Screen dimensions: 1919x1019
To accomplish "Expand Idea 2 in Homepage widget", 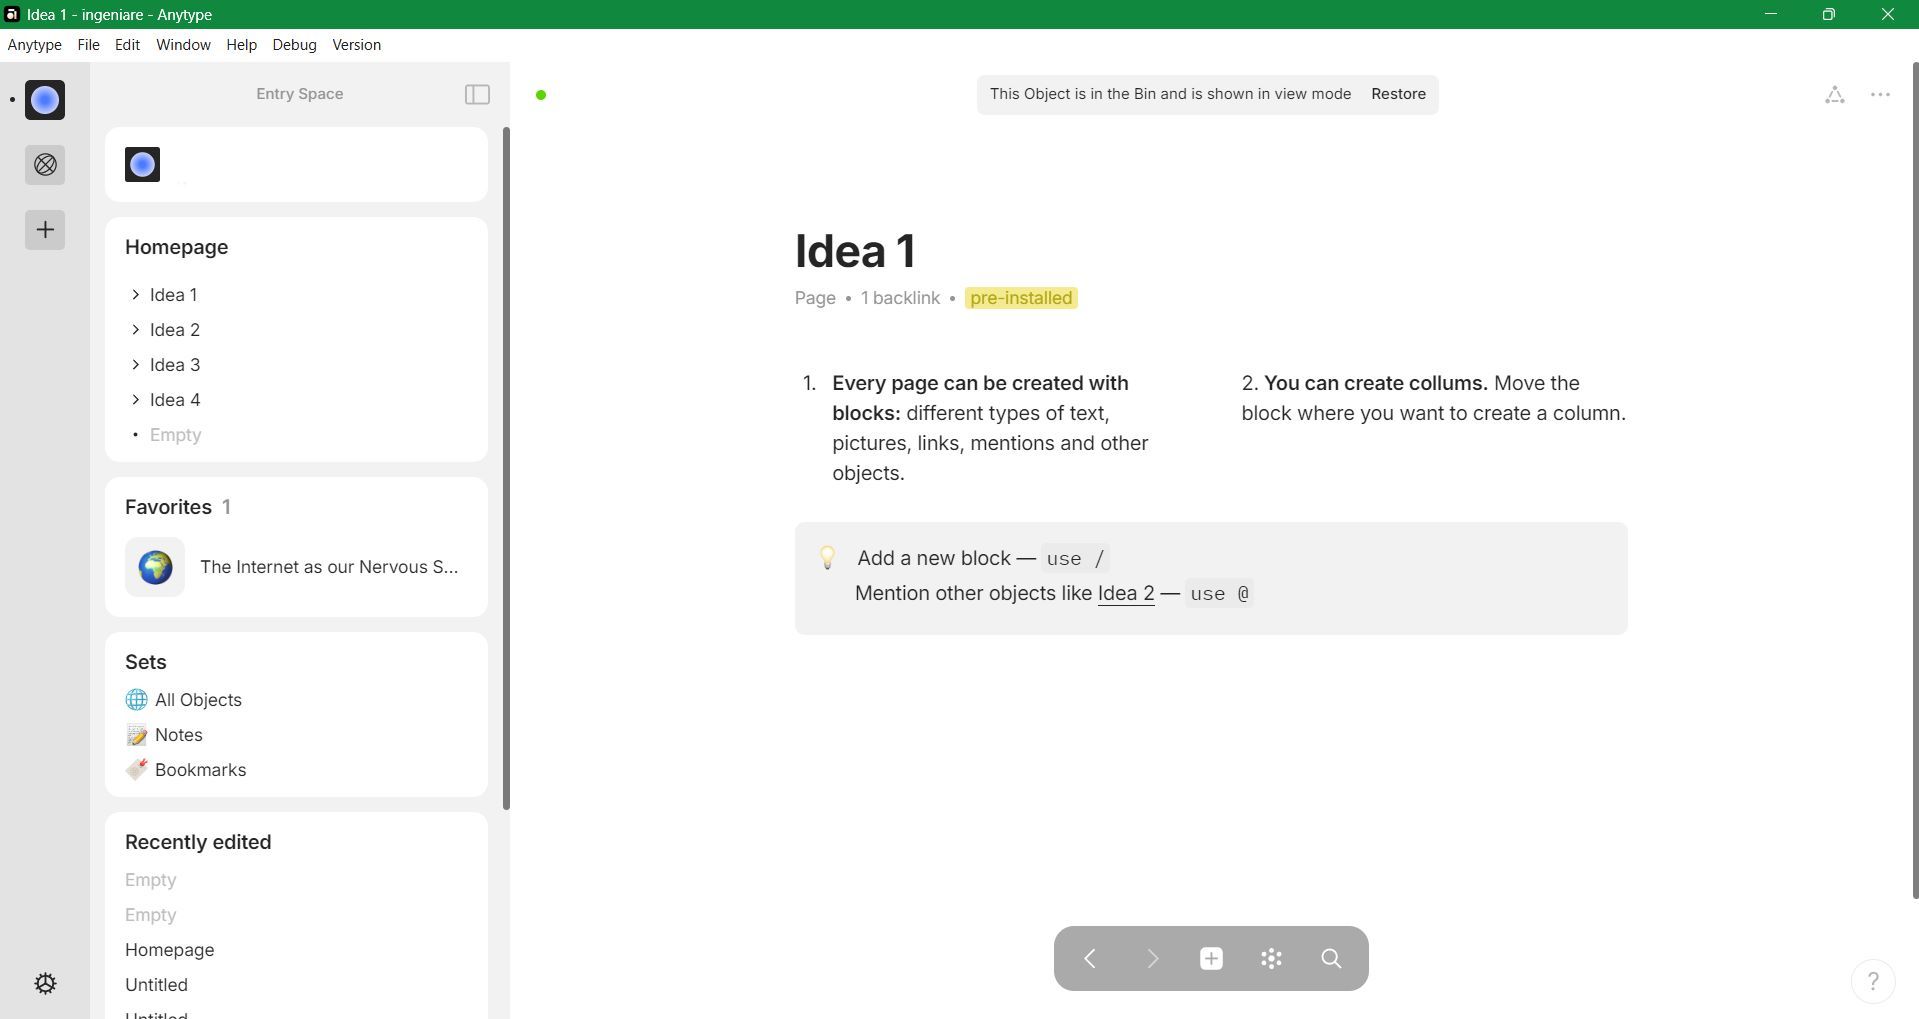I will (x=136, y=330).
